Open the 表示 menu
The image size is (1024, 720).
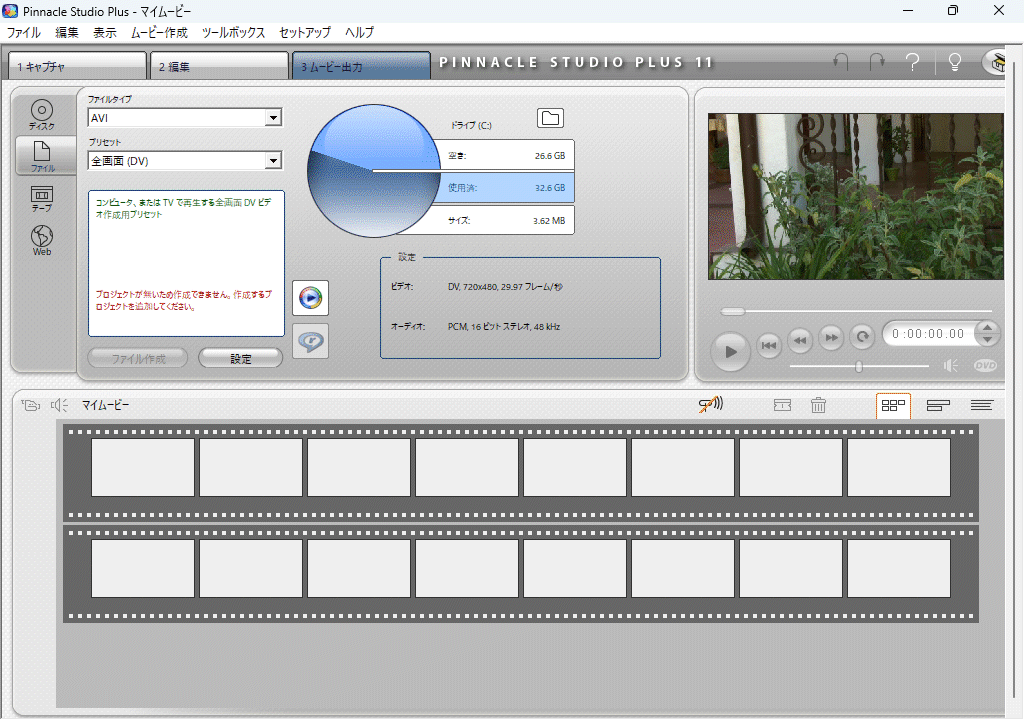click(x=104, y=33)
